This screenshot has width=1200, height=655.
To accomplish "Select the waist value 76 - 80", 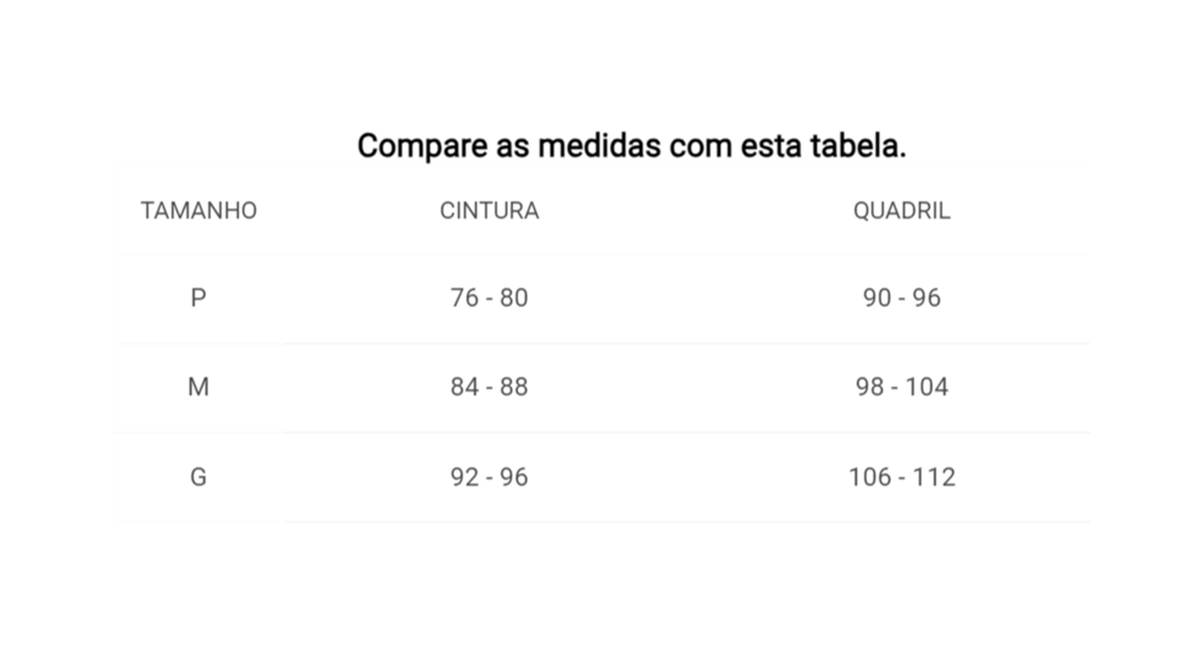I will (x=489, y=298).
